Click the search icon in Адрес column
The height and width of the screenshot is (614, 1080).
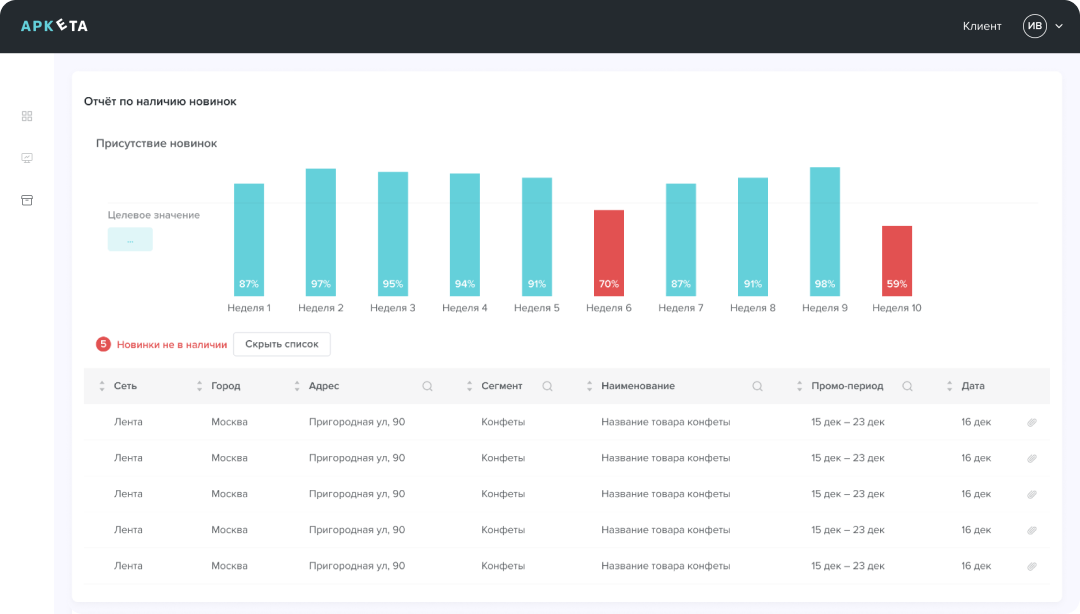click(427, 386)
